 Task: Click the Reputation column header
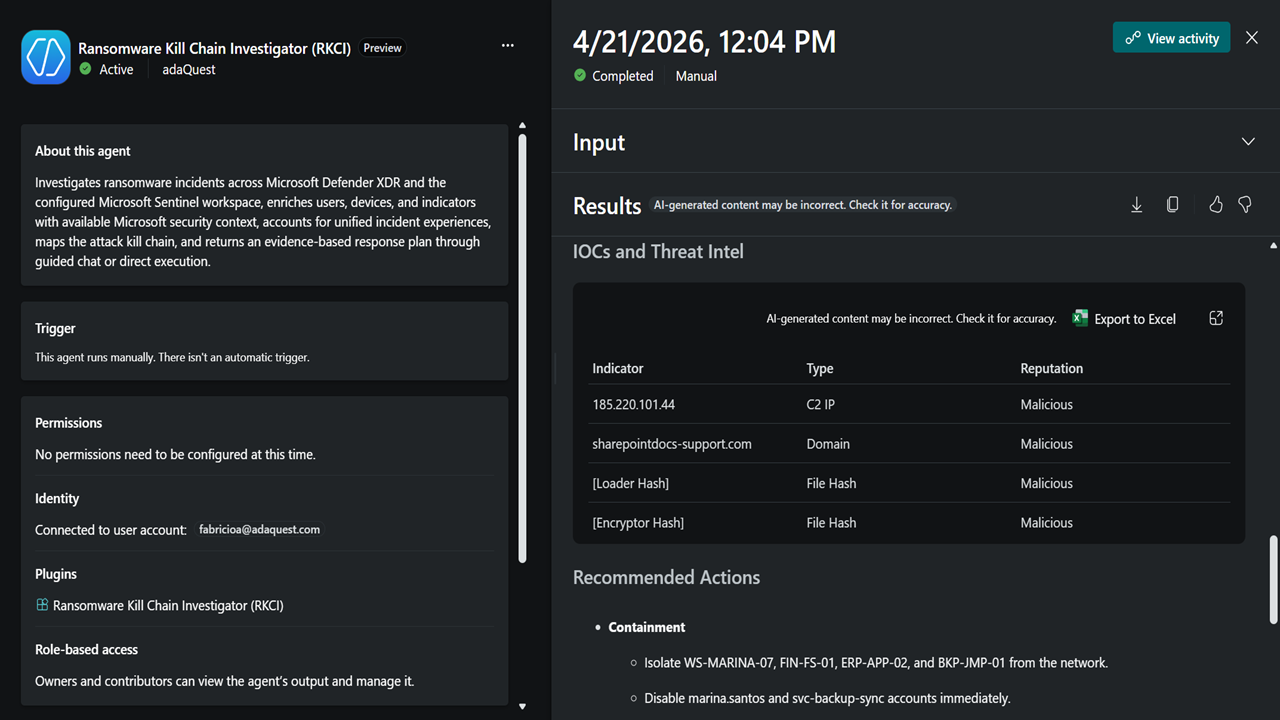click(x=1051, y=368)
